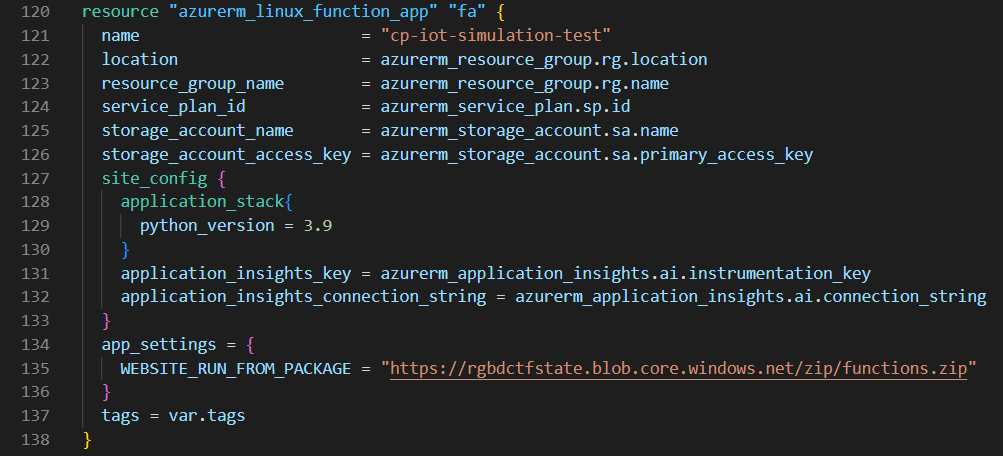Click line number 127 in the gutter

[x=35, y=178]
